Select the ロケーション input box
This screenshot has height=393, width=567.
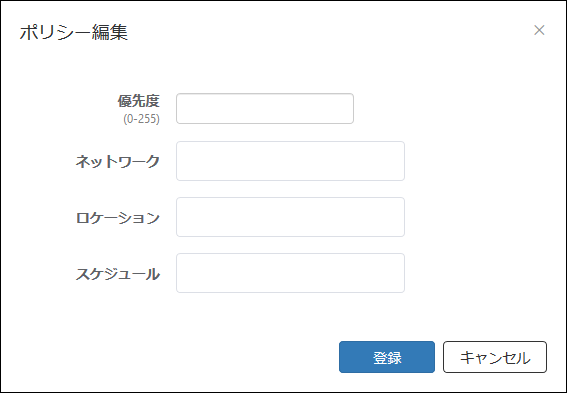[290, 217]
